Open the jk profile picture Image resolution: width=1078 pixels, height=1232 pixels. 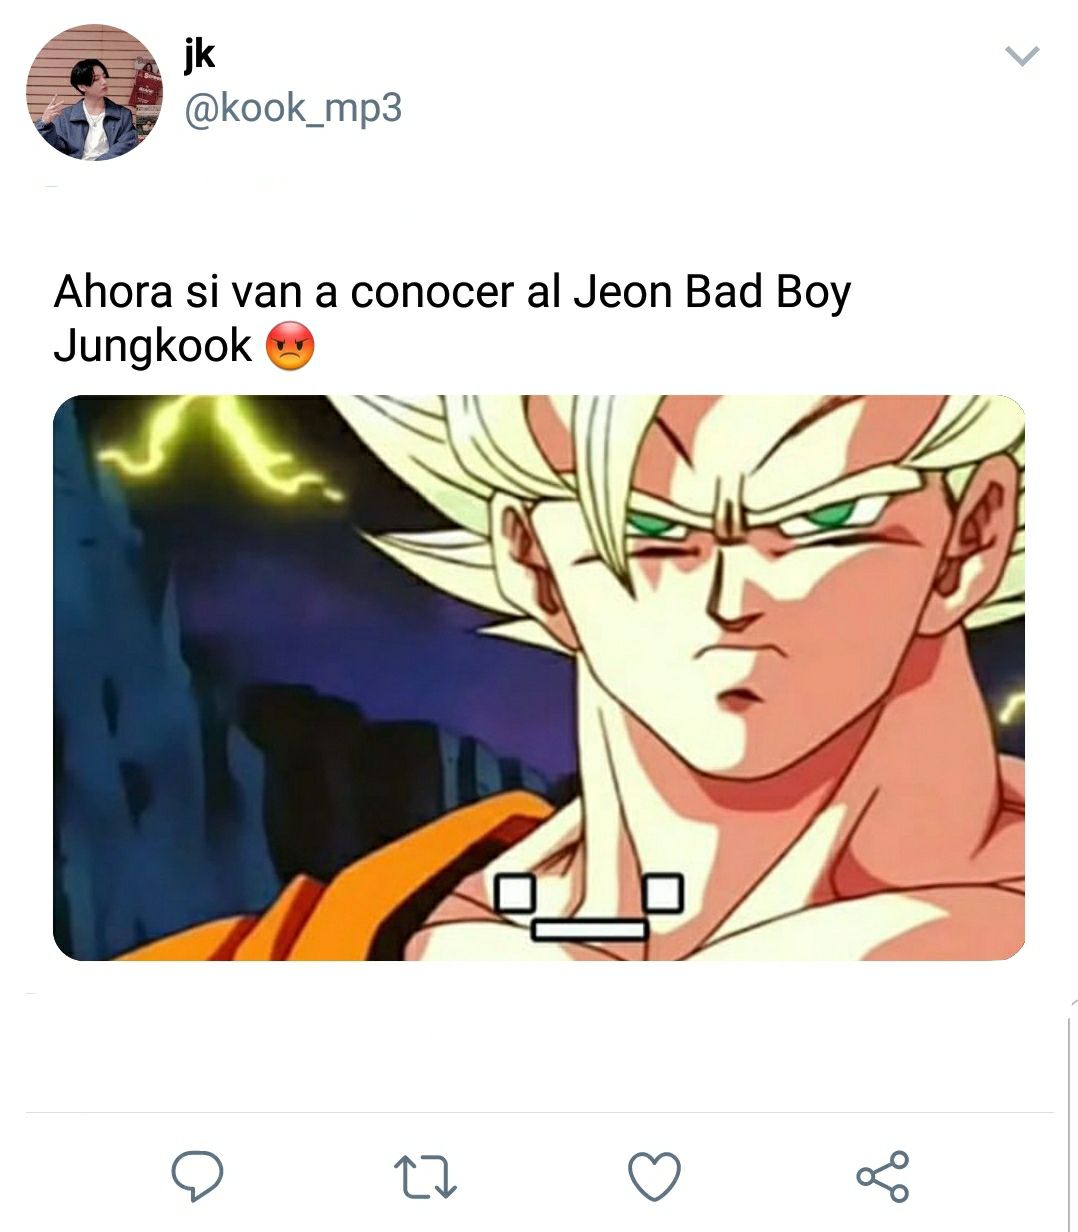tap(94, 93)
